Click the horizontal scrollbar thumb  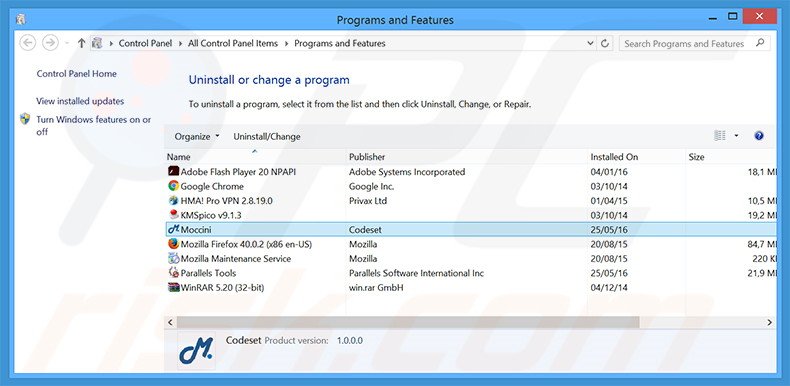pyautogui.click(x=408, y=322)
